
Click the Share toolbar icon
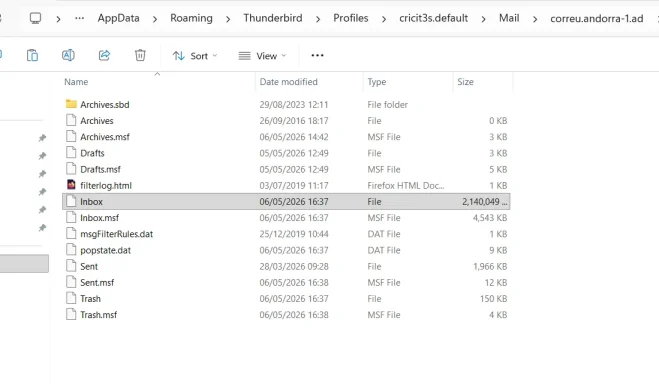104,55
